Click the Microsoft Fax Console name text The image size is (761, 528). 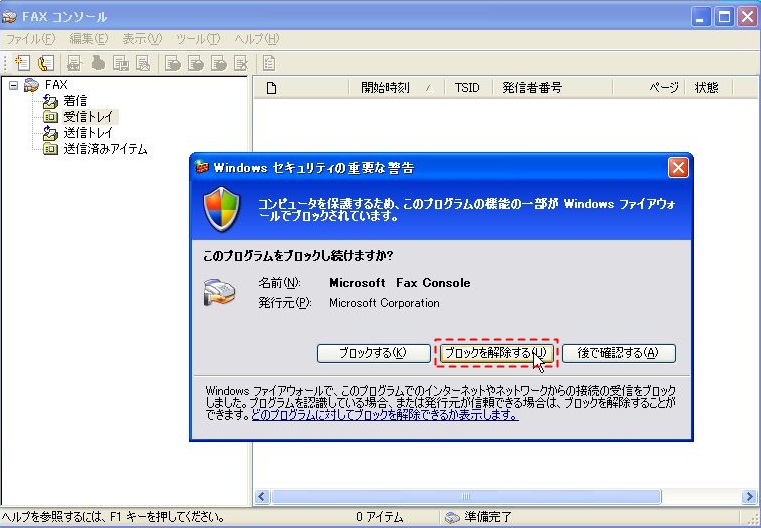(399, 283)
